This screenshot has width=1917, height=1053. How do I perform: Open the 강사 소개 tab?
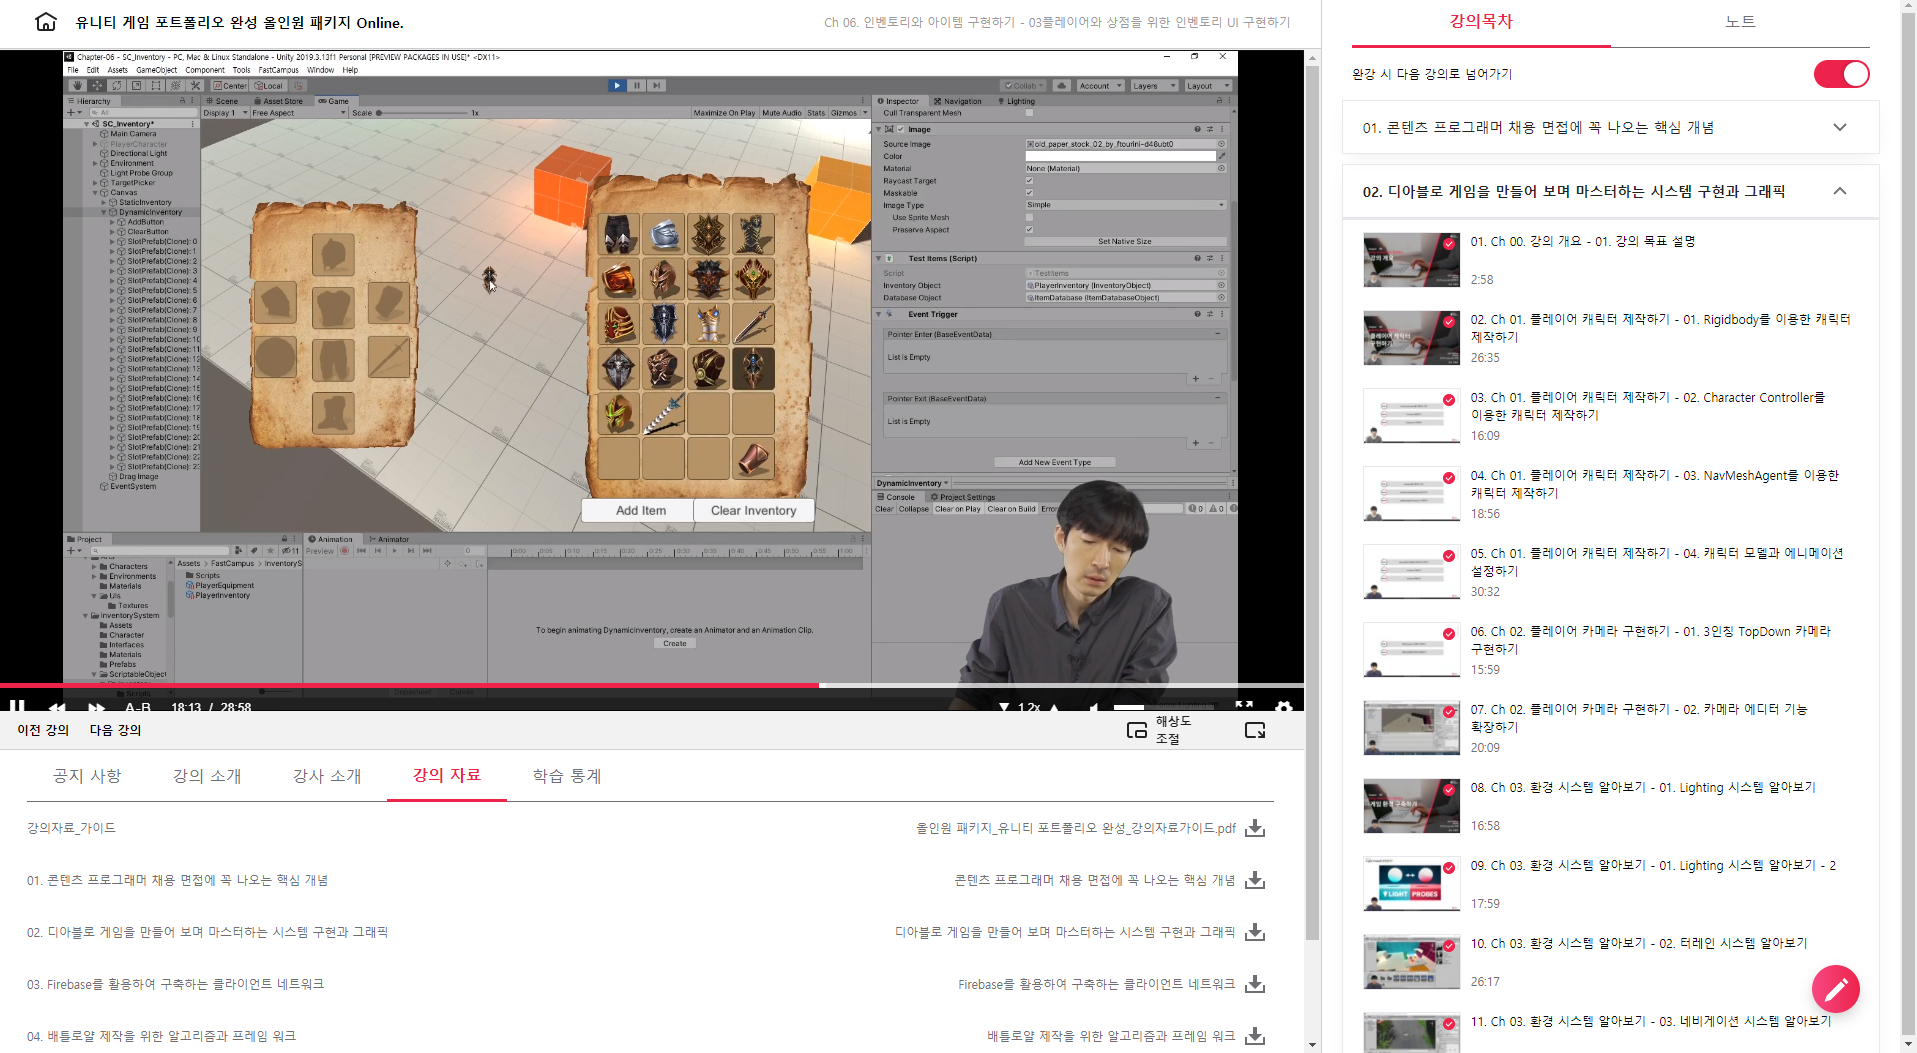[x=327, y=776]
